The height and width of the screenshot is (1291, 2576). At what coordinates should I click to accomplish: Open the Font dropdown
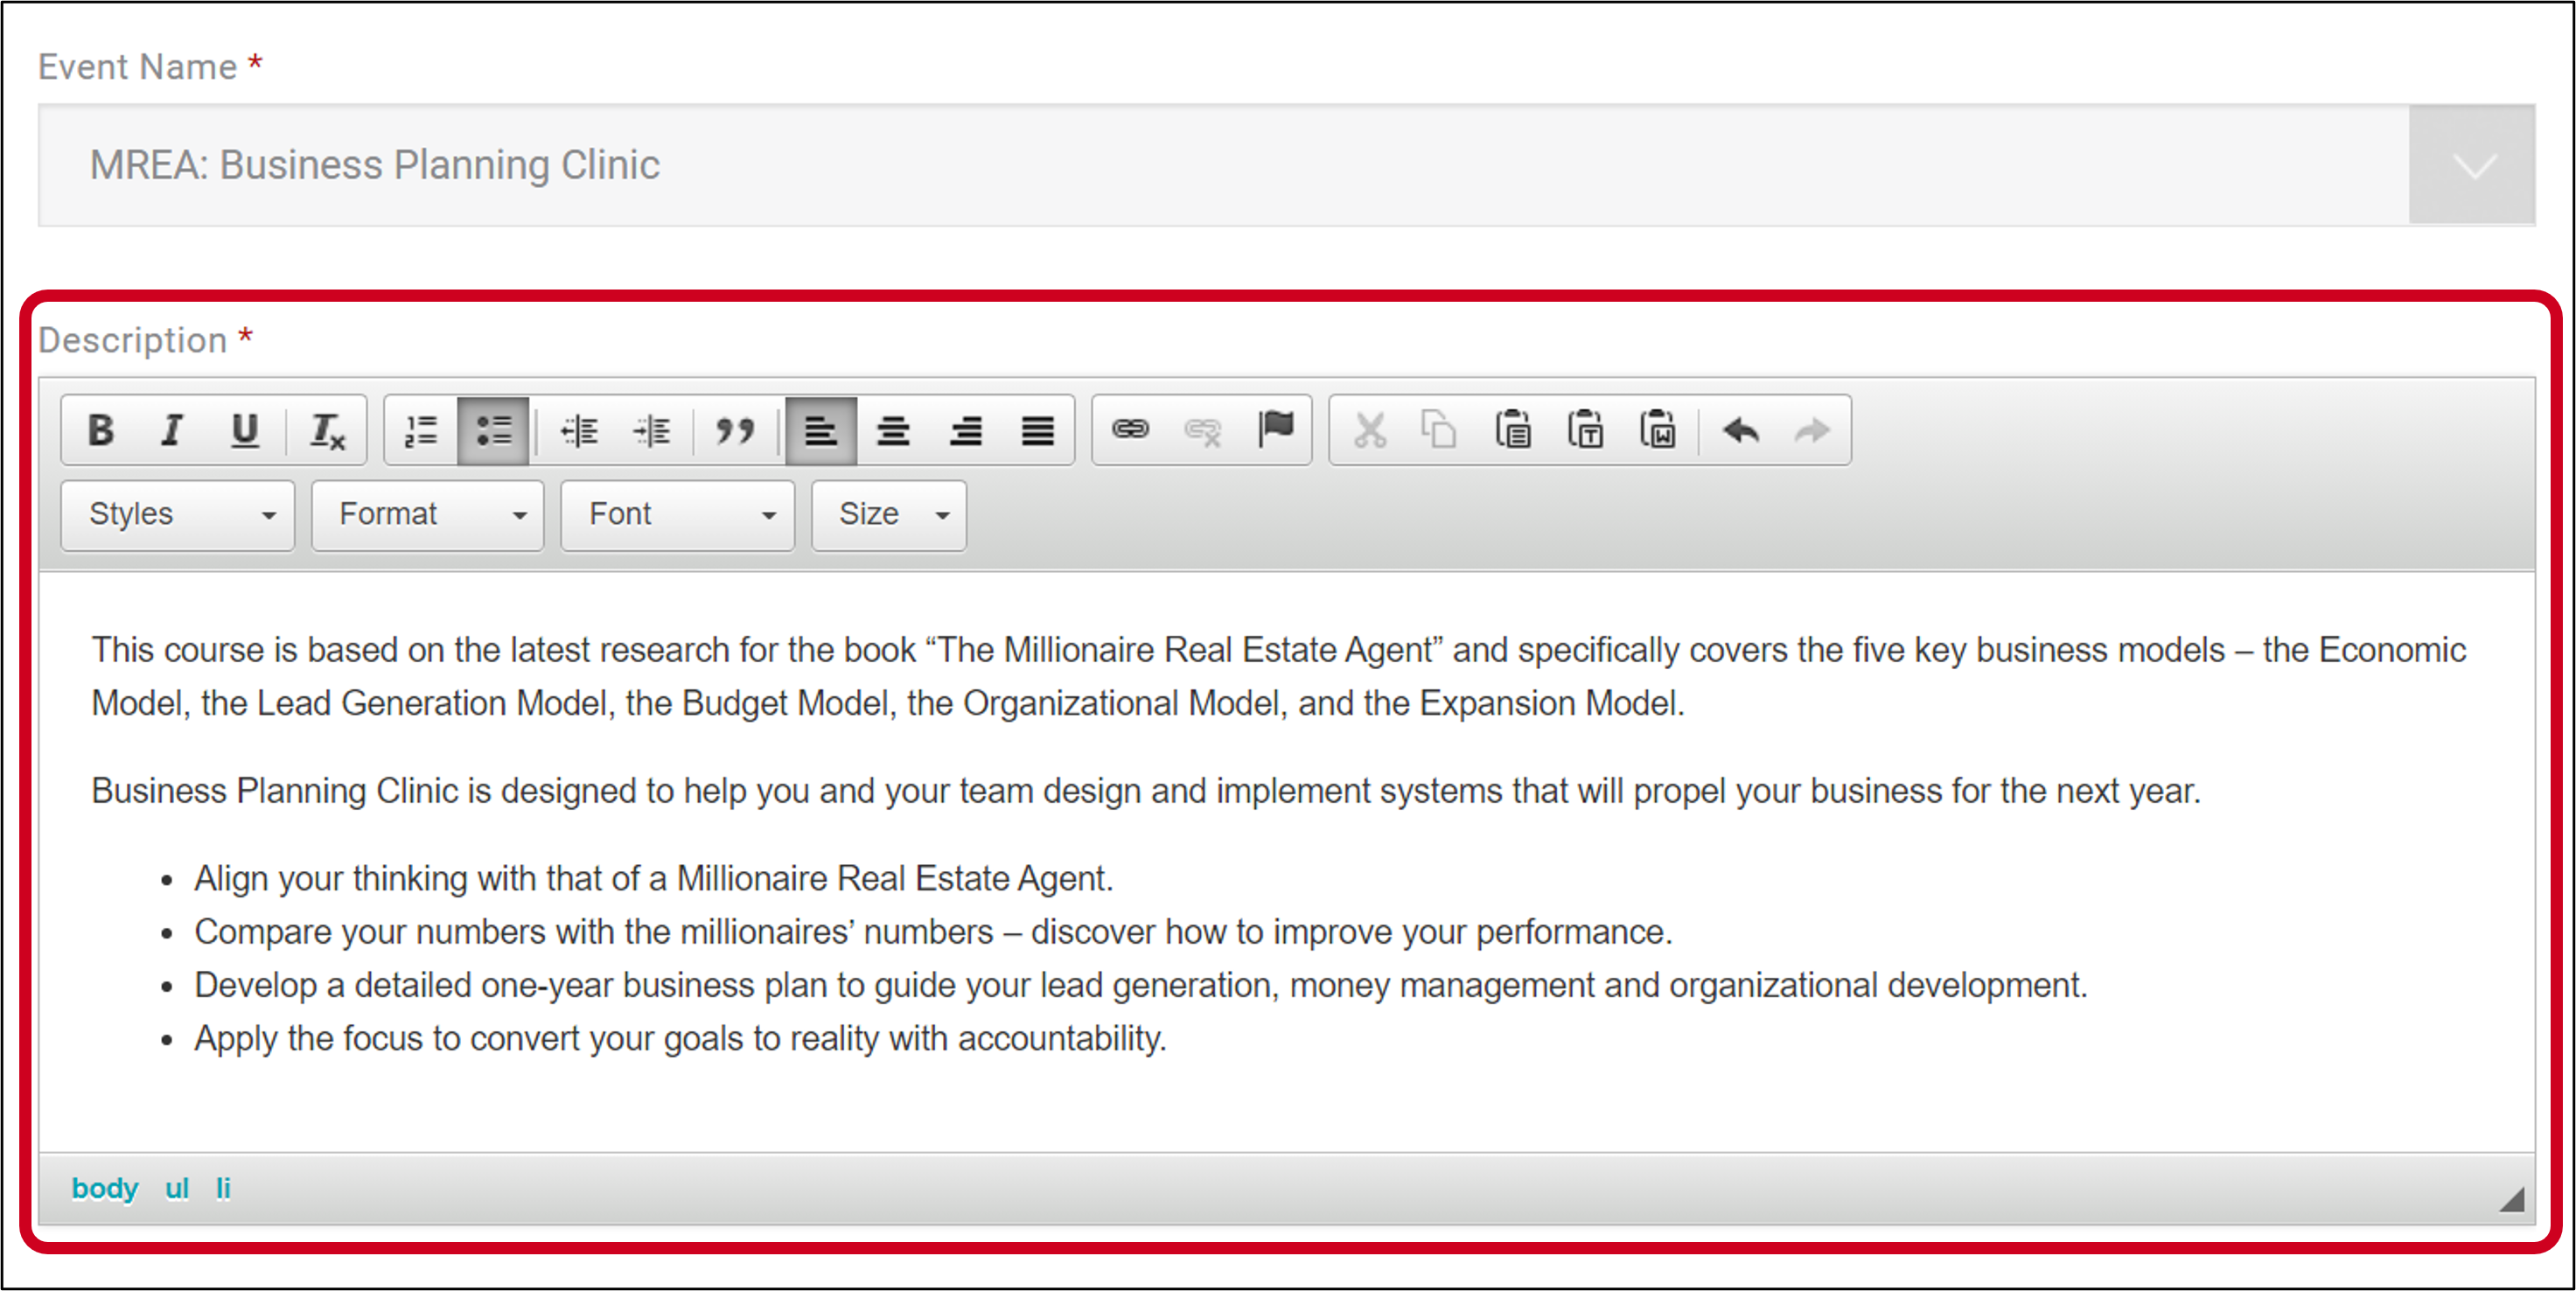pyautogui.click(x=678, y=515)
